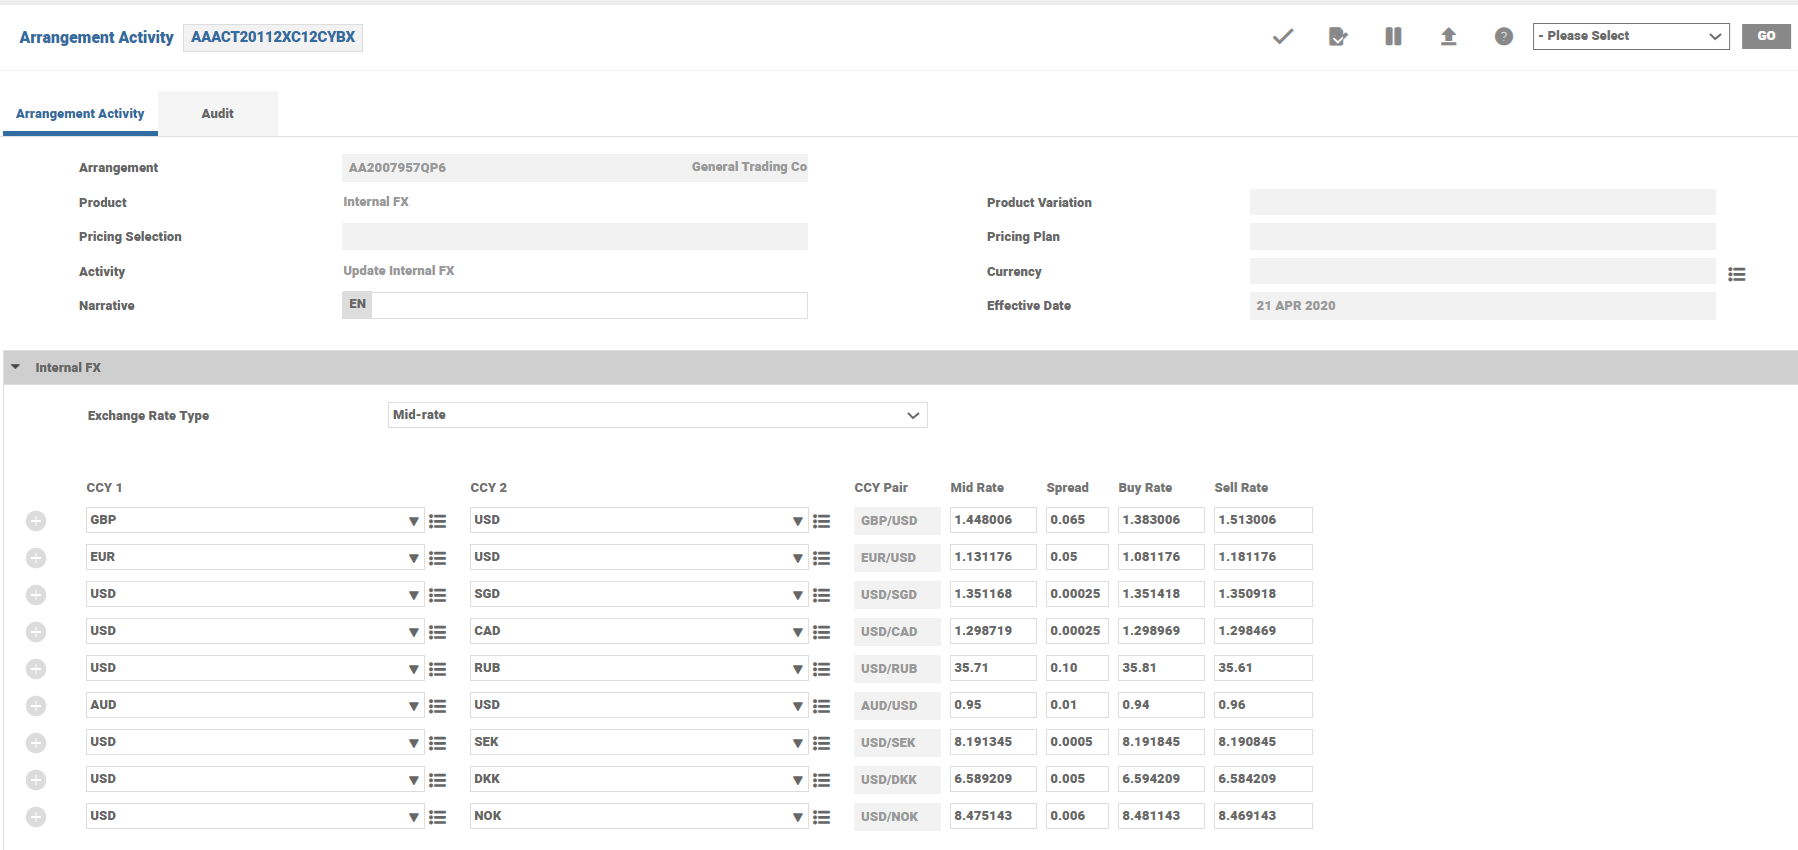Open list icon next to CCY 1 EUR
The width and height of the screenshot is (1798, 850).
438,558
